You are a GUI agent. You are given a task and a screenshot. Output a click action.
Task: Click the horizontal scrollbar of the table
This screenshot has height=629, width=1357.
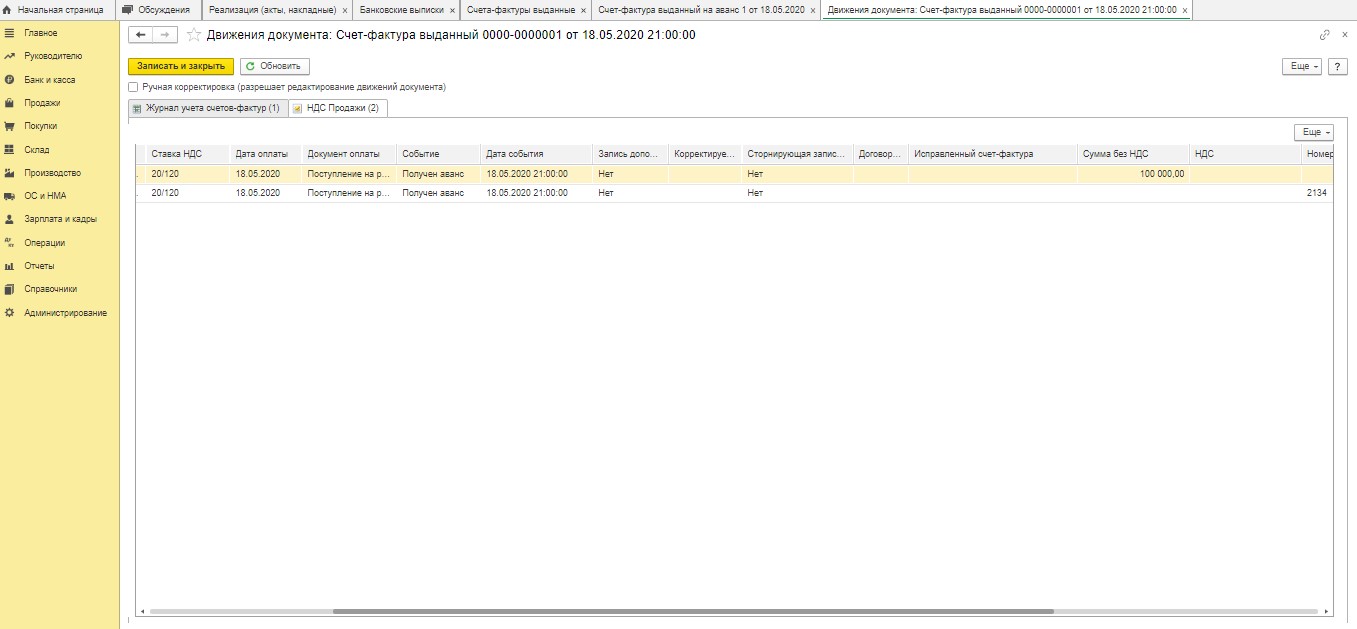(692, 611)
